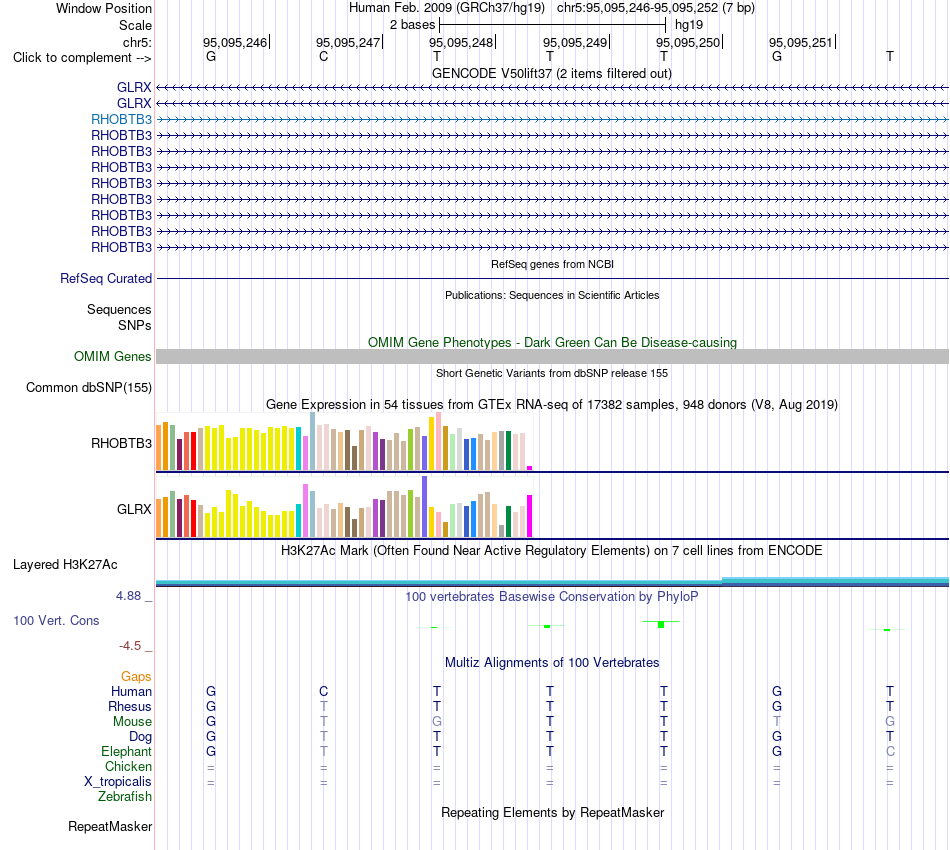Click the 95,095,251 ruler coordinate
The image size is (950, 850).
(x=801, y=42)
